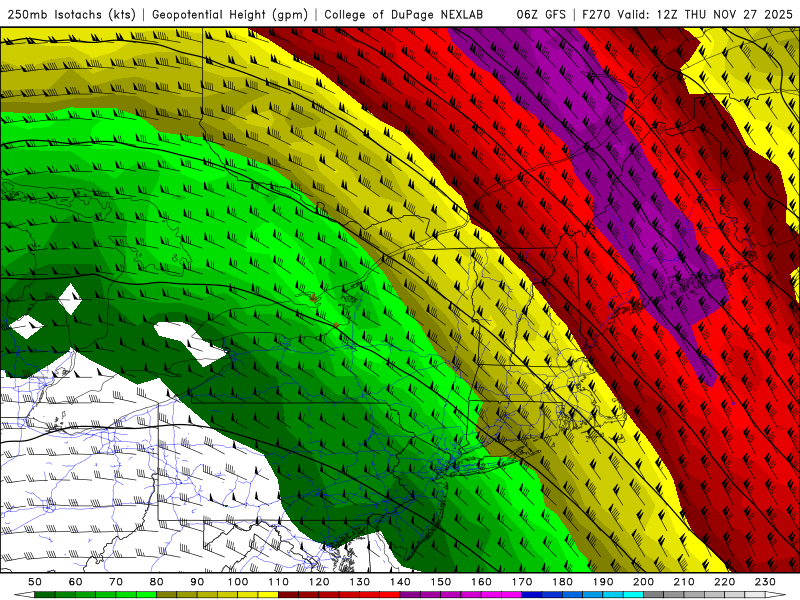The height and width of the screenshot is (600, 800).
Task: Select the 90 knots legend label
Action: click(x=197, y=582)
